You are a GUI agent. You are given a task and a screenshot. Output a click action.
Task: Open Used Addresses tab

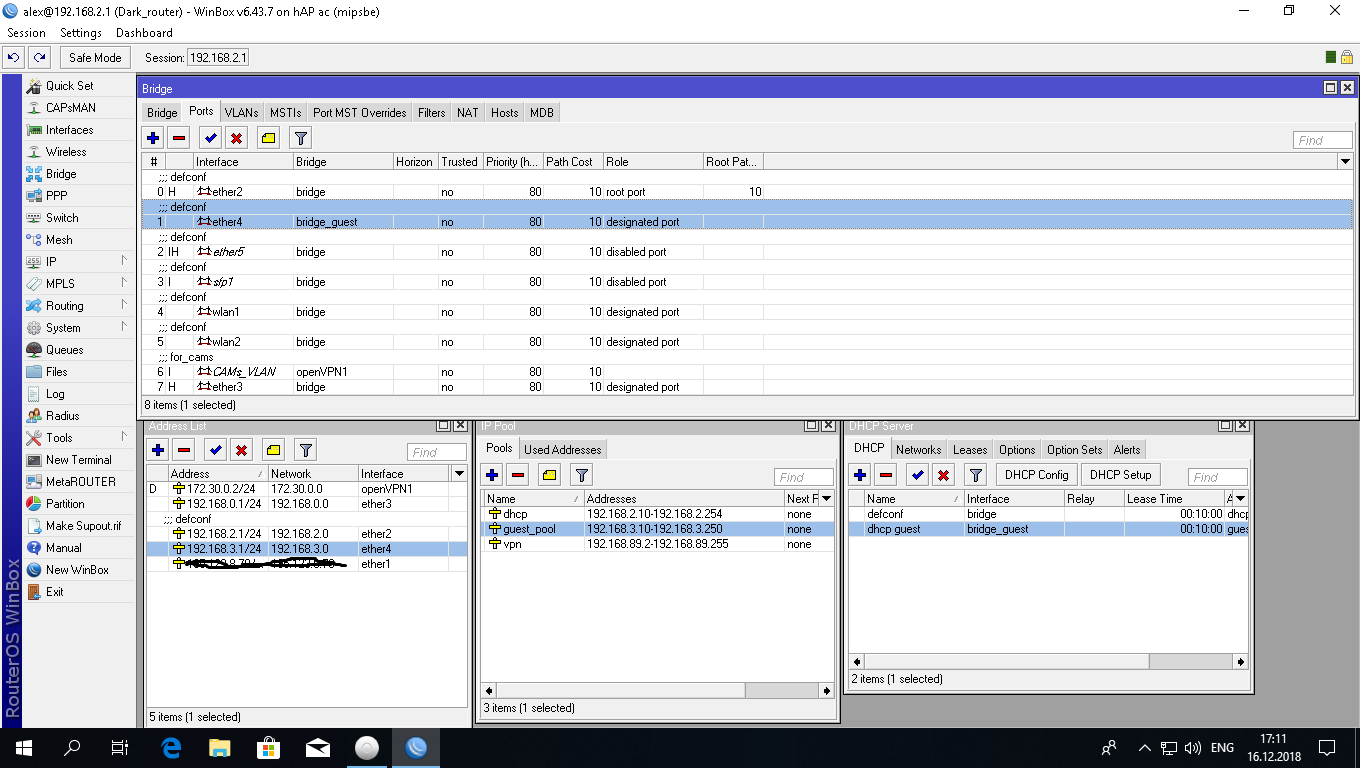pos(563,450)
